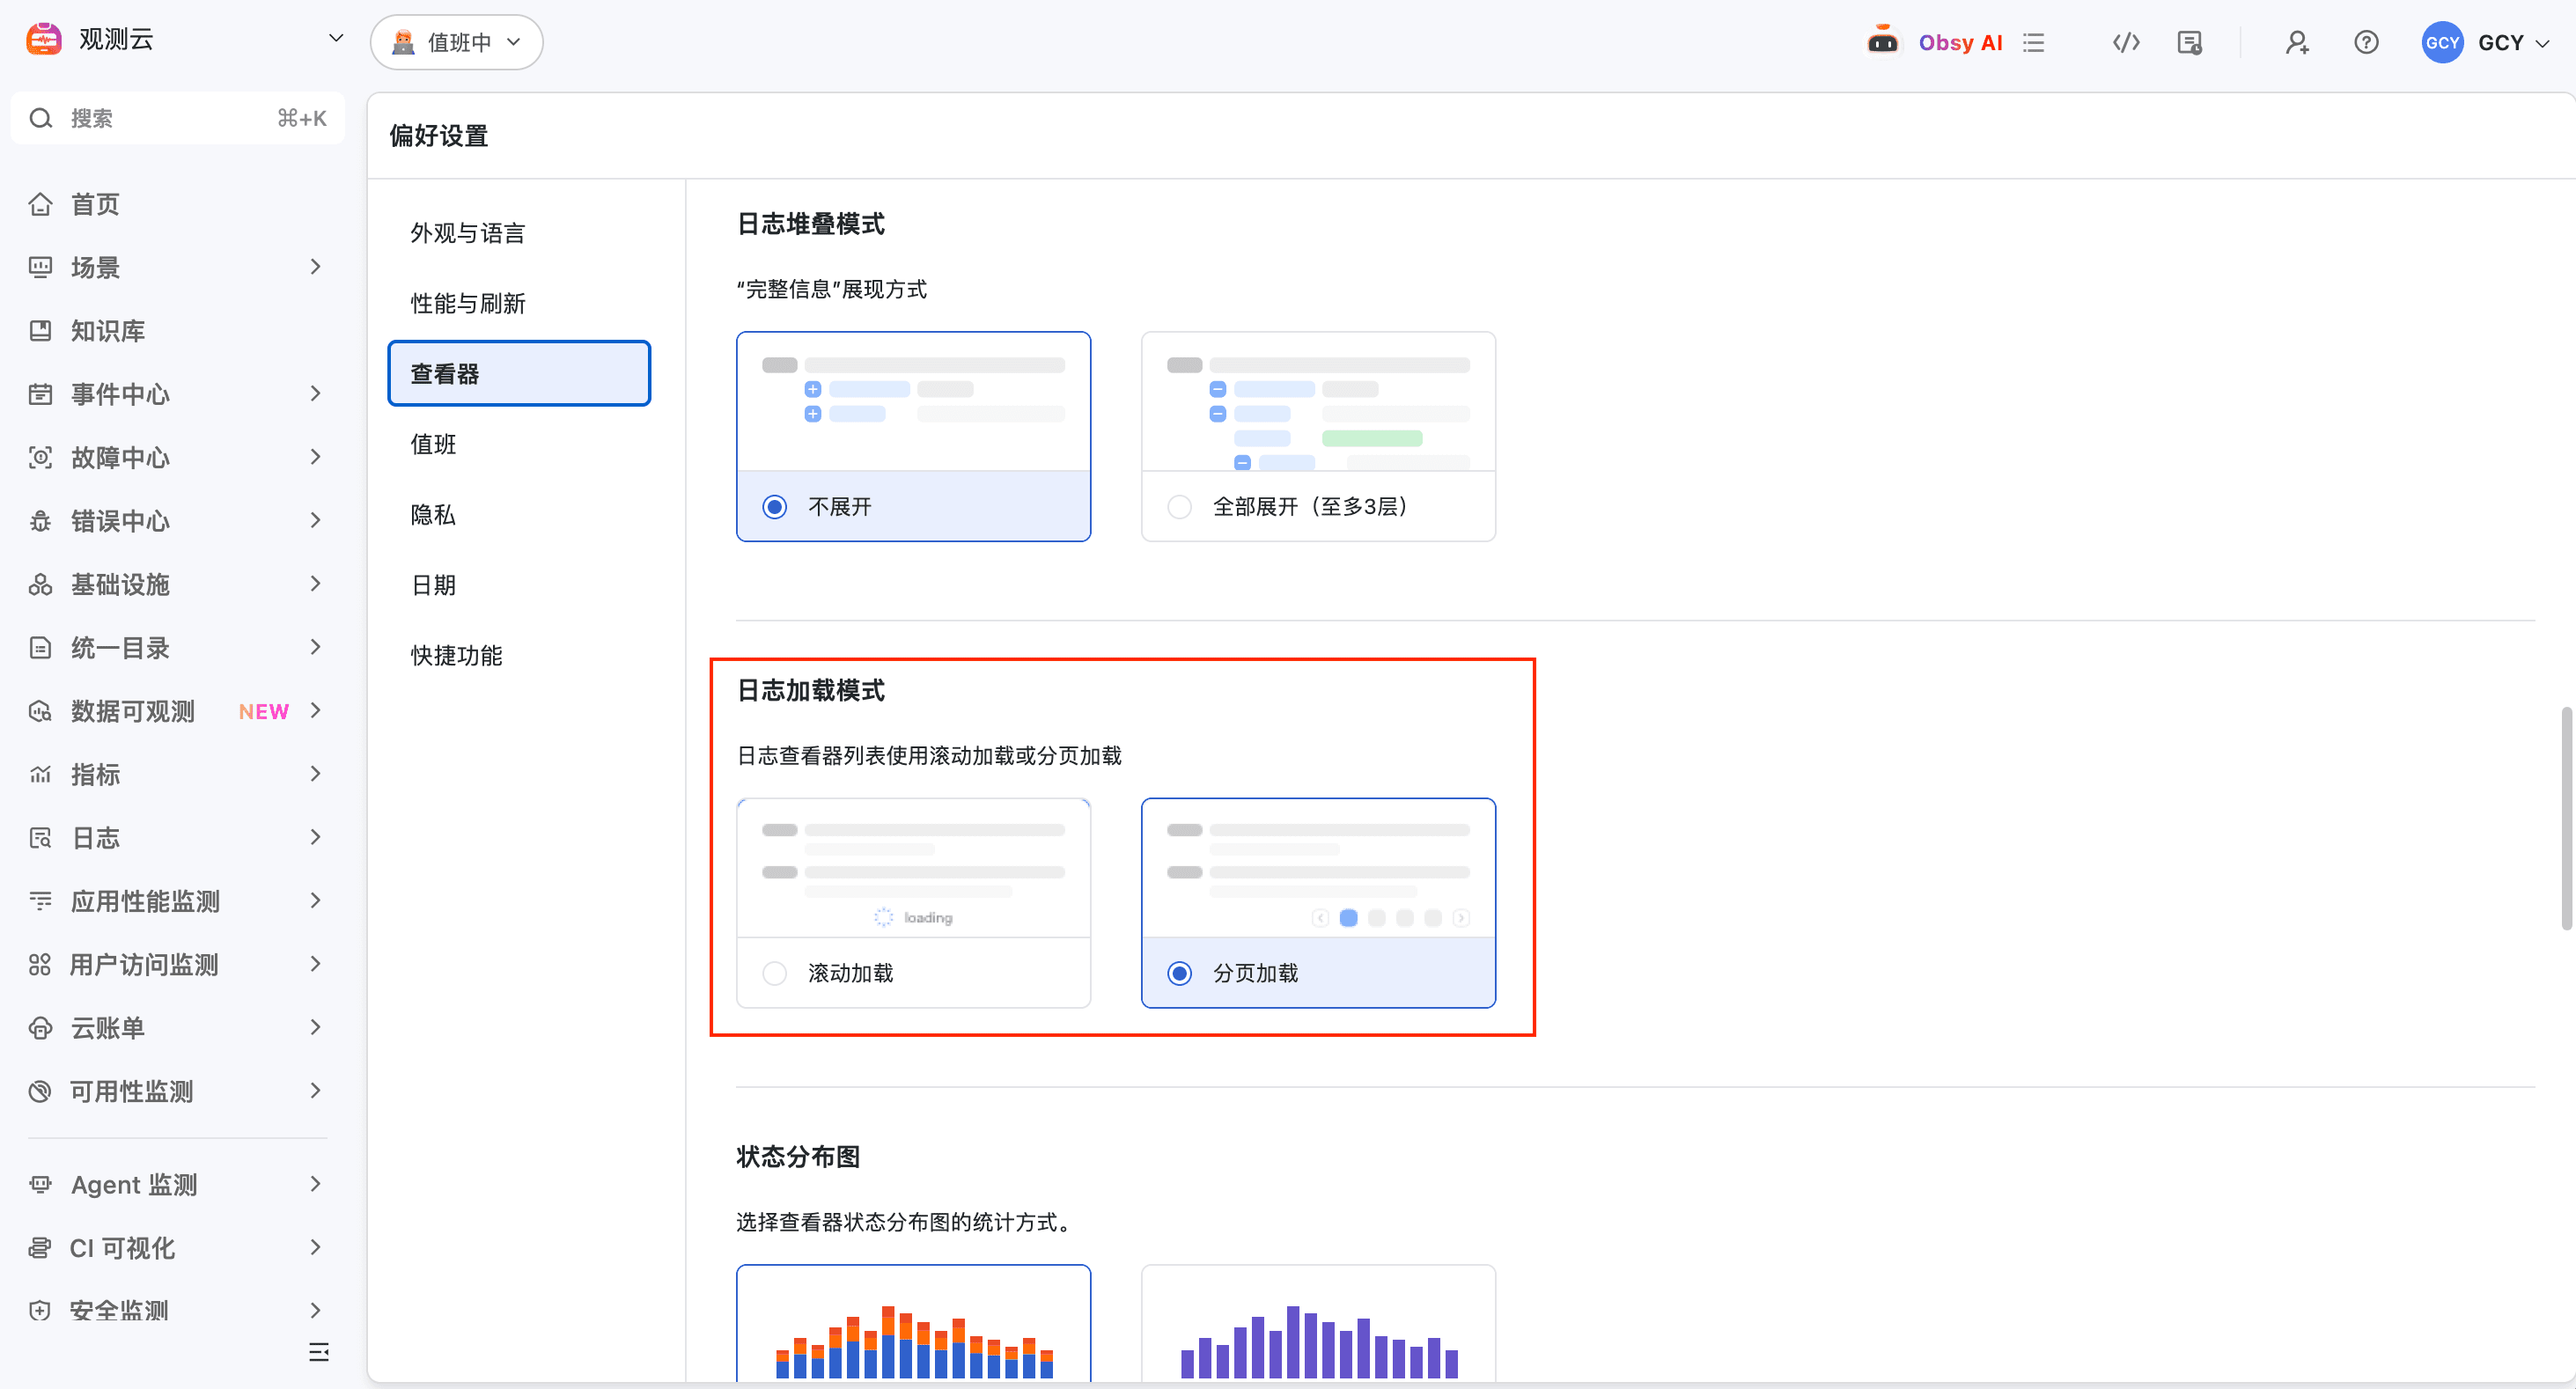Screen dimensions: 2576x1389
Task: Expand the Agent 监测 menu chevron
Action: click(315, 1184)
